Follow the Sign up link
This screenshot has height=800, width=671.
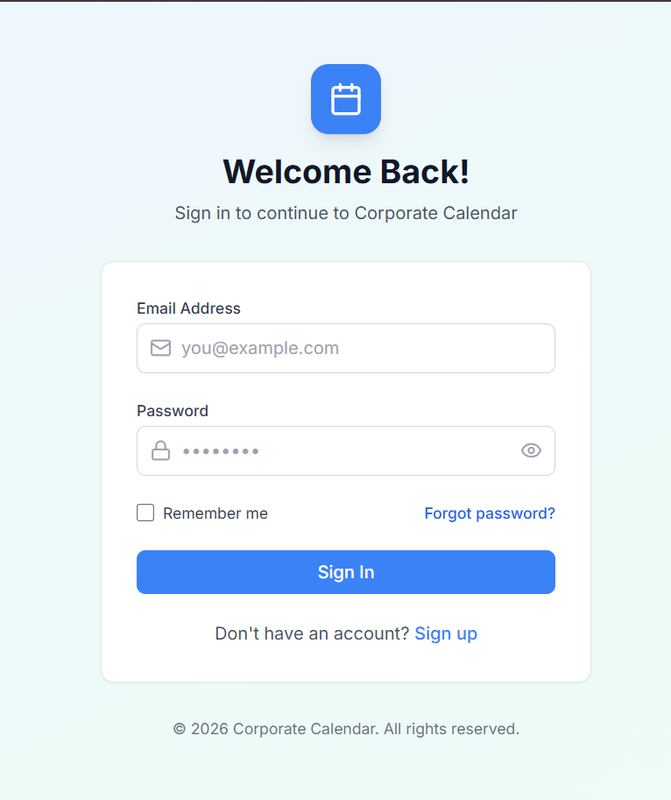click(446, 633)
